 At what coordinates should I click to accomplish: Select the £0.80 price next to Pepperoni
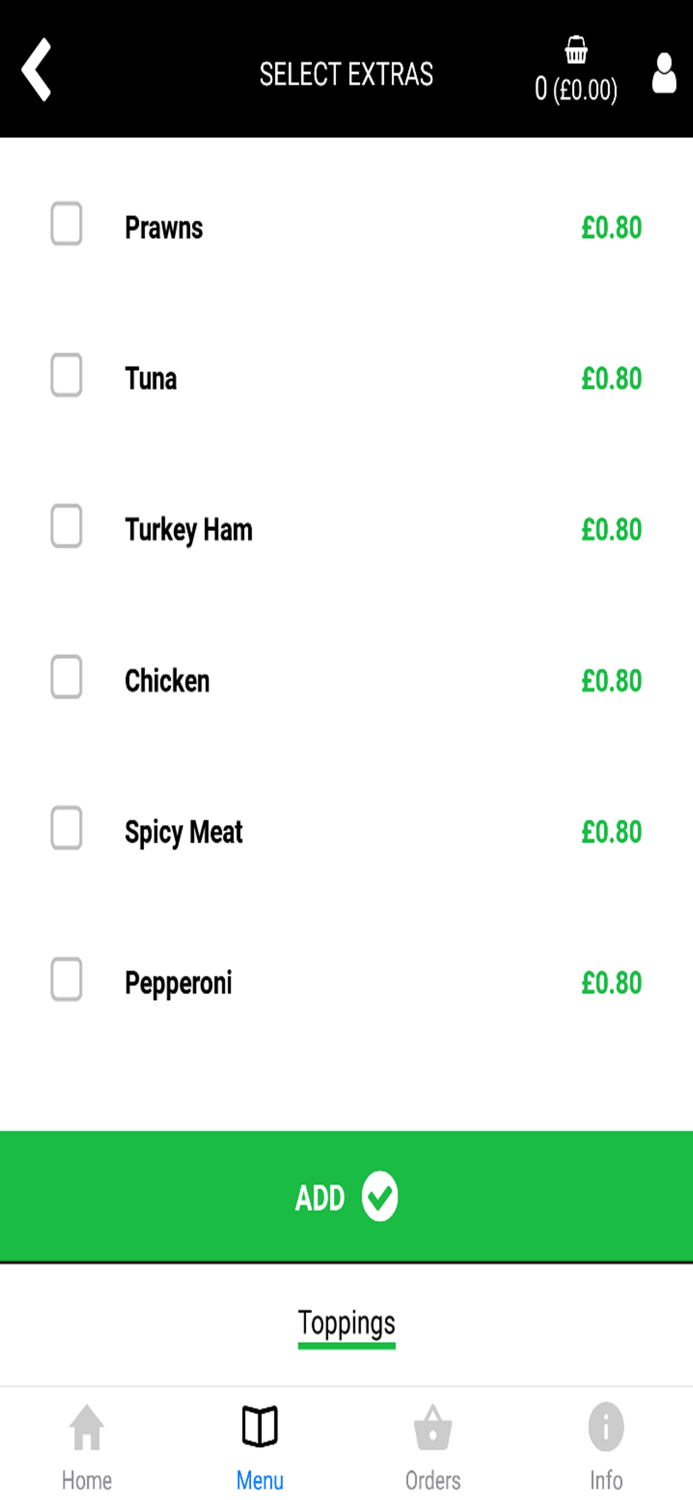pos(611,983)
